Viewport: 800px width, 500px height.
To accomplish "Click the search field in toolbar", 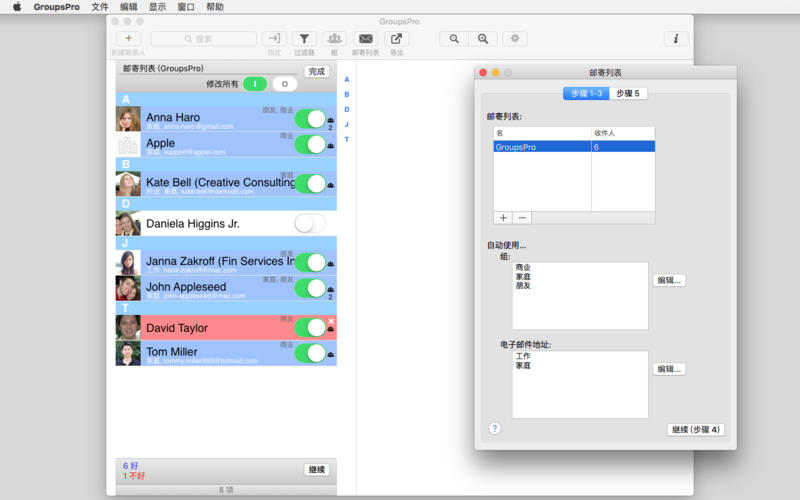I will point(204,38).
